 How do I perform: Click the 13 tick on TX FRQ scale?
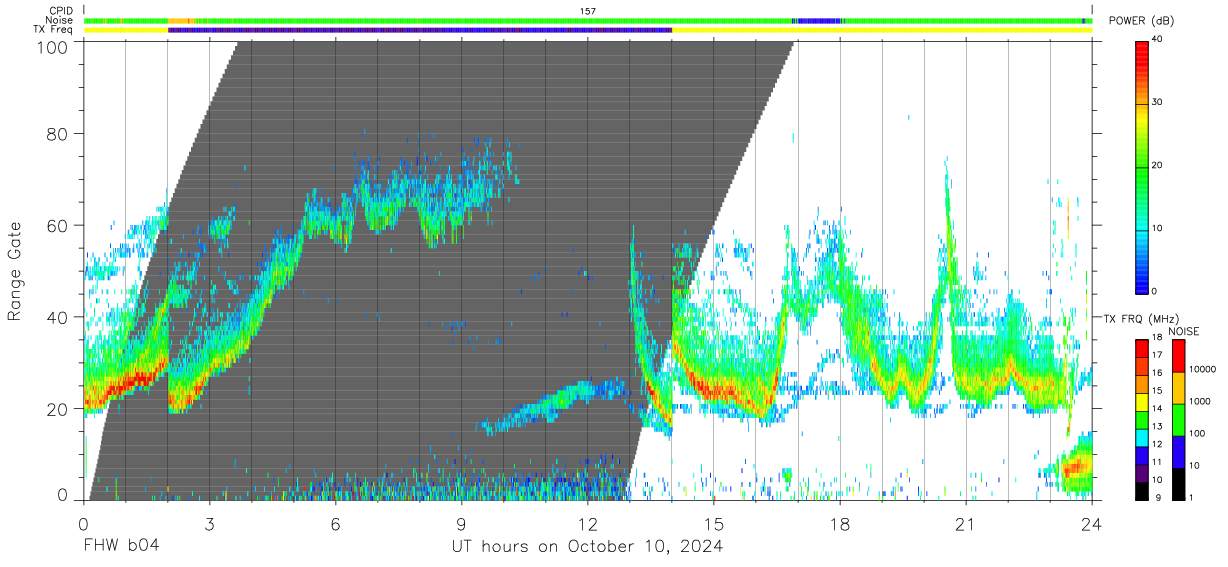point(1157,426)
